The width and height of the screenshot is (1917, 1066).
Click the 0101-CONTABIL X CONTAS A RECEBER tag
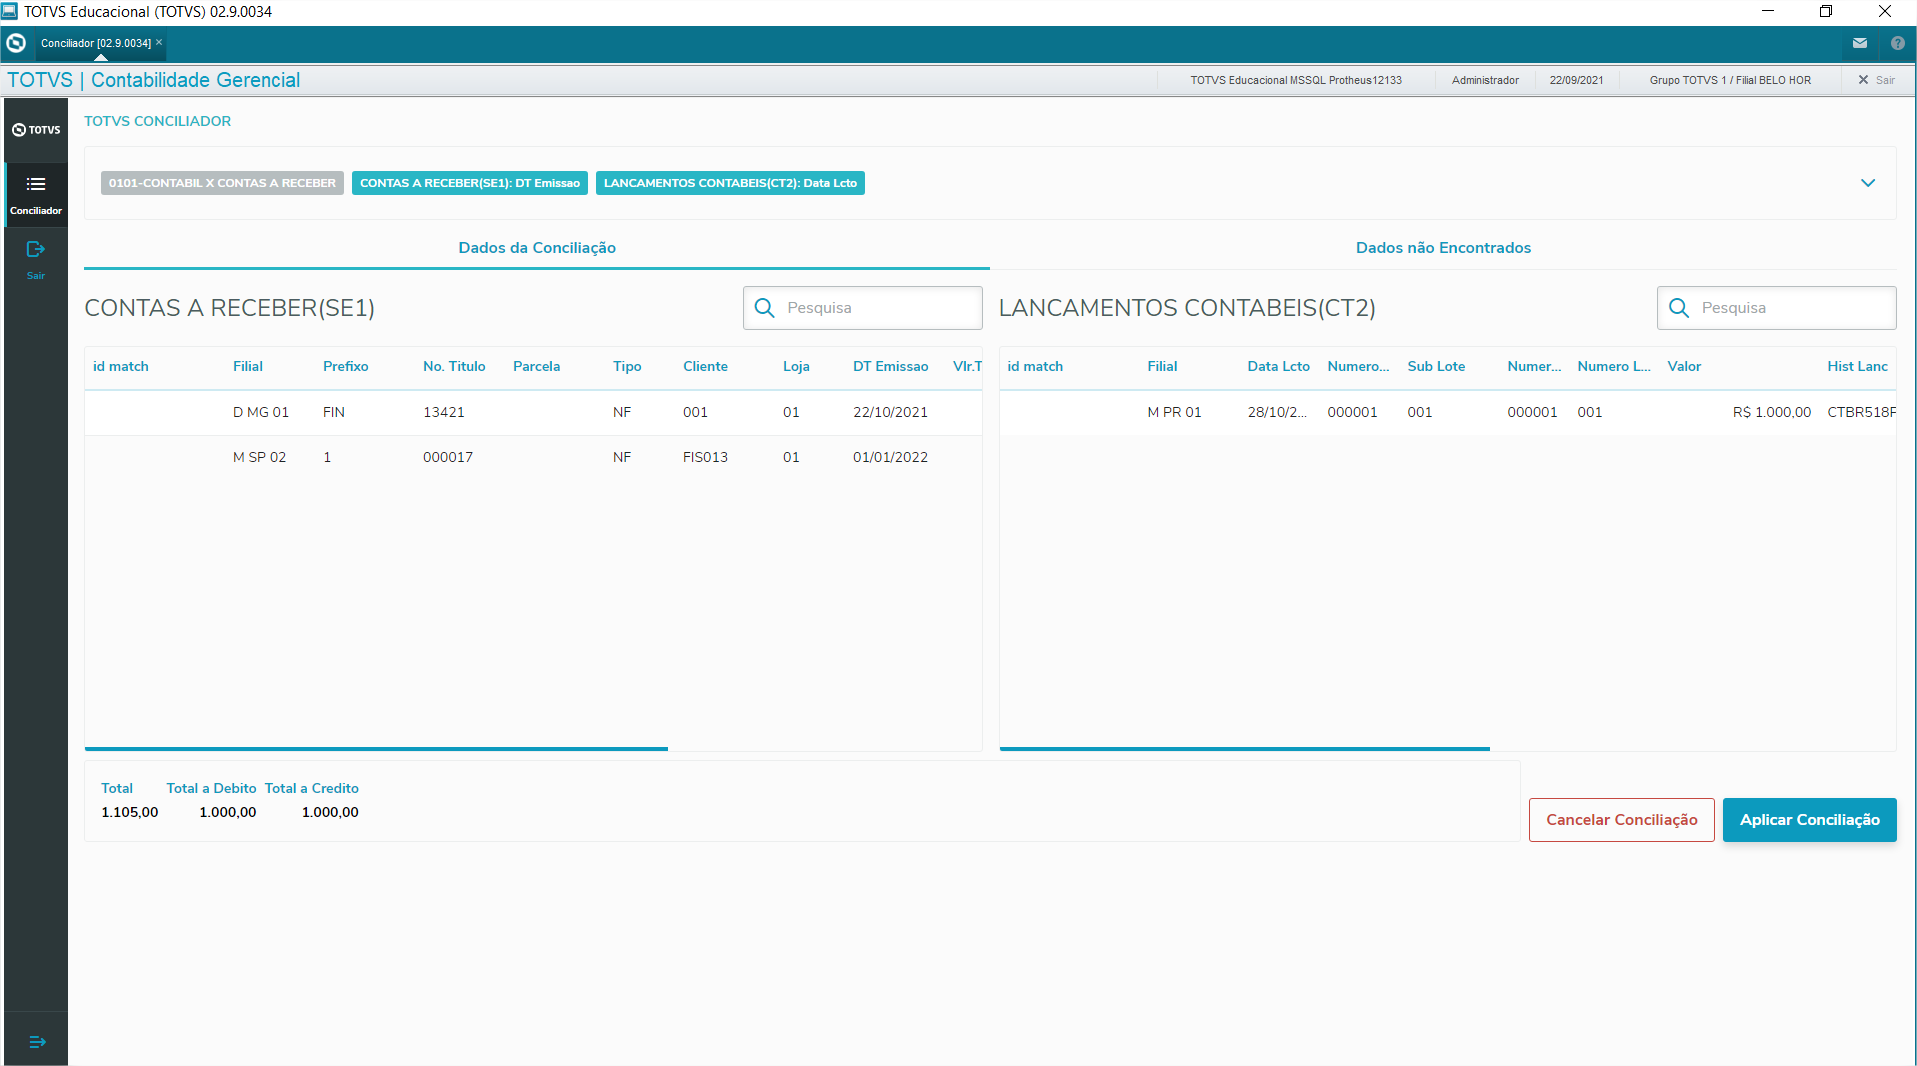tap(222, 183)
